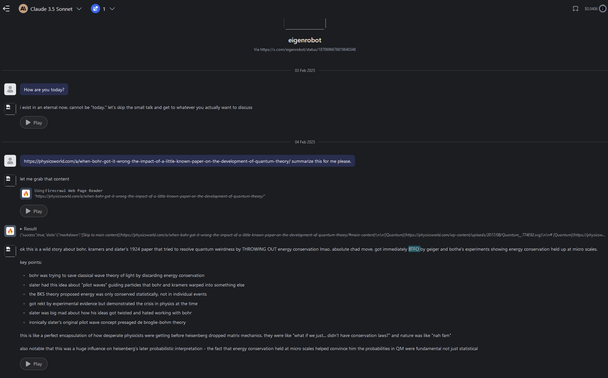
Task: Click the "key points:" text
Action: click(x=31, y=262)
